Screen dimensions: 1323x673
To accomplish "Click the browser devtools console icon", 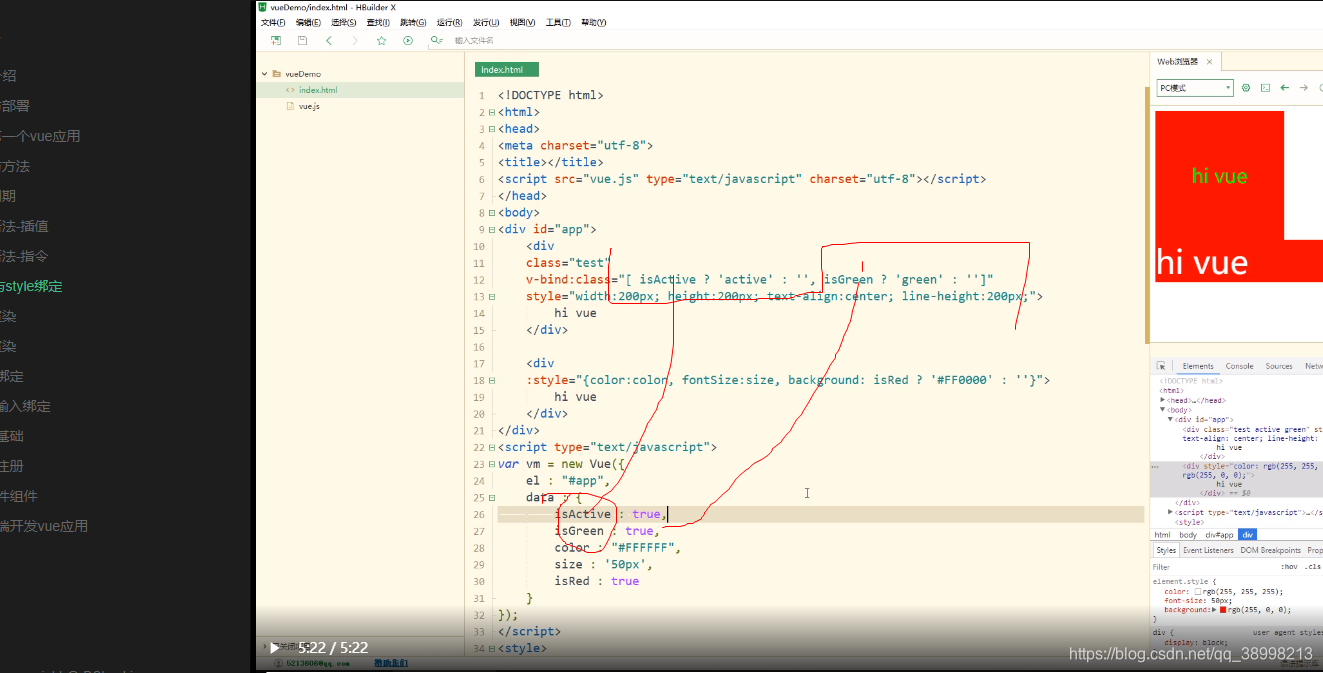I will pyautogui.click(x=1265, y=88).
